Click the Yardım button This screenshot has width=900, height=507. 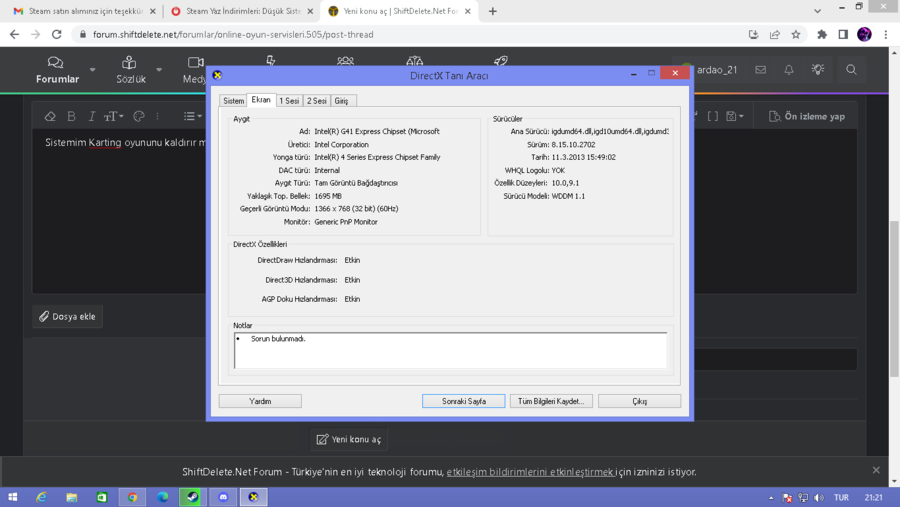coord(260,401)
